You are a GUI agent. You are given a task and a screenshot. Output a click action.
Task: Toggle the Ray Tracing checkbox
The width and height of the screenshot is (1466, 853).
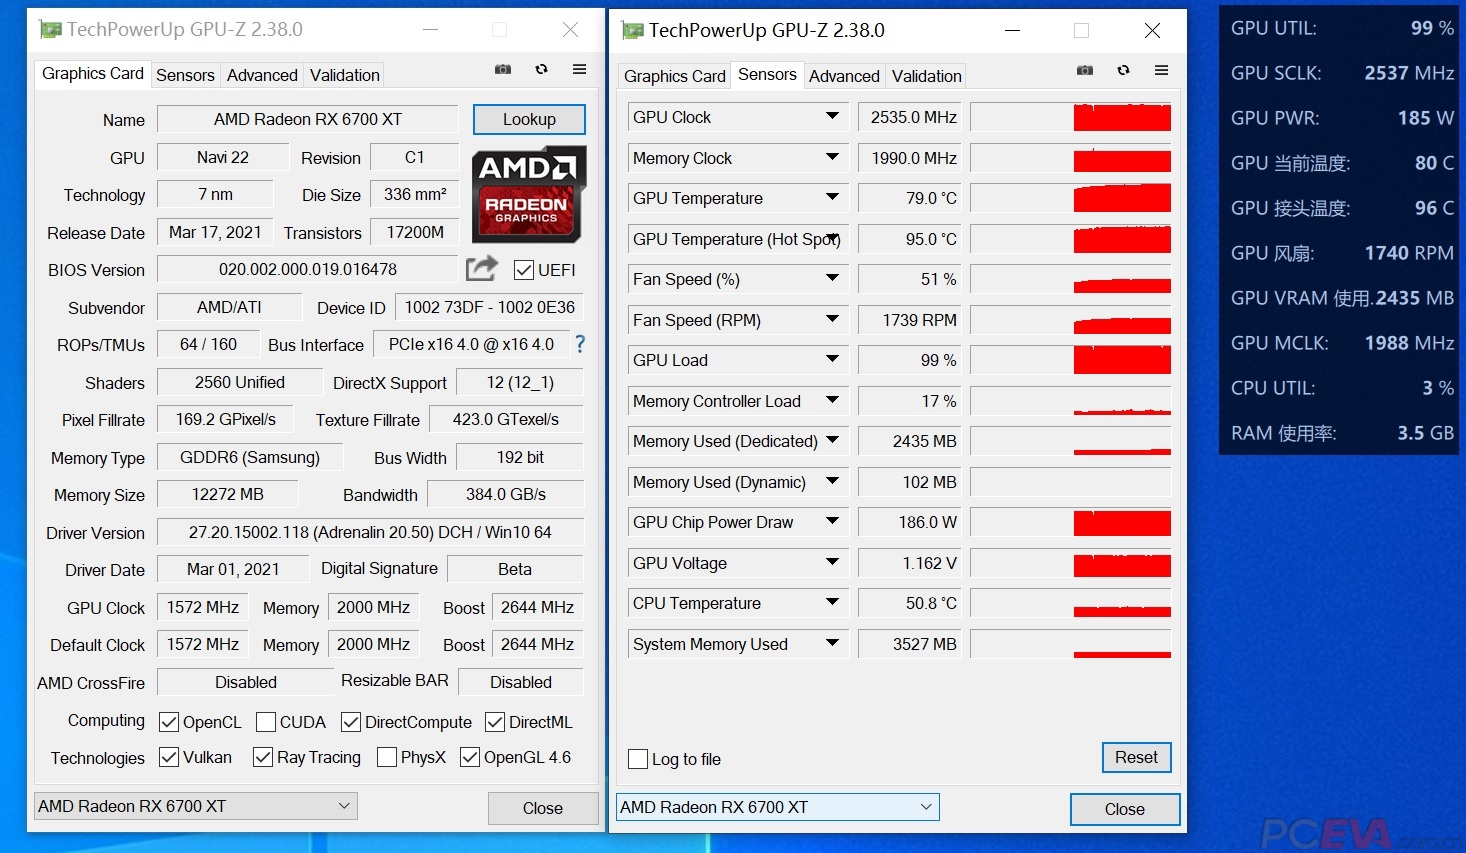point(263,757)
